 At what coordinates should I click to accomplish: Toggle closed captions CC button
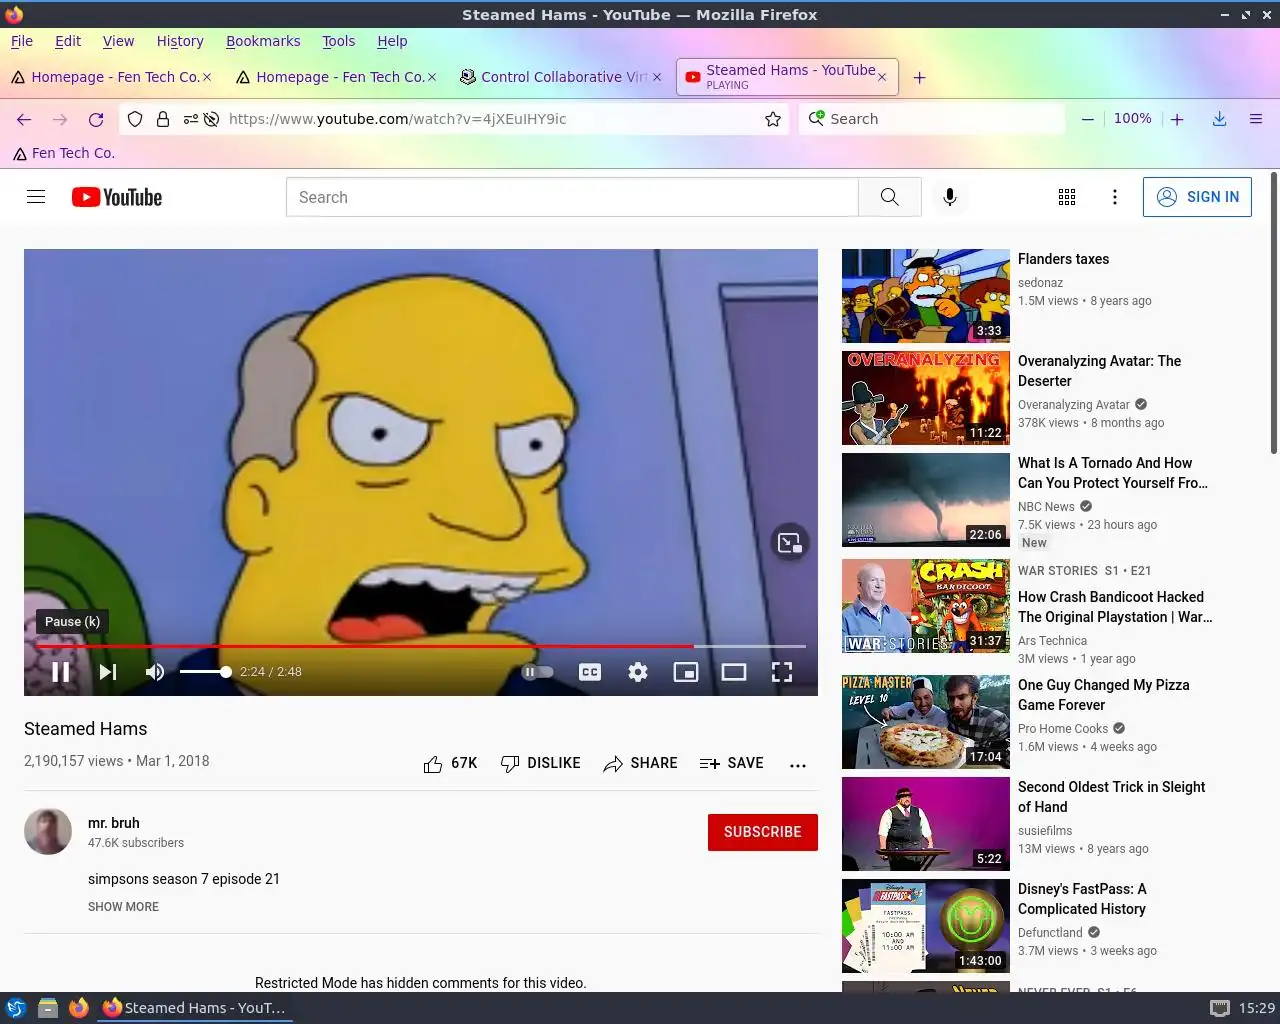[x=590, y=672]
